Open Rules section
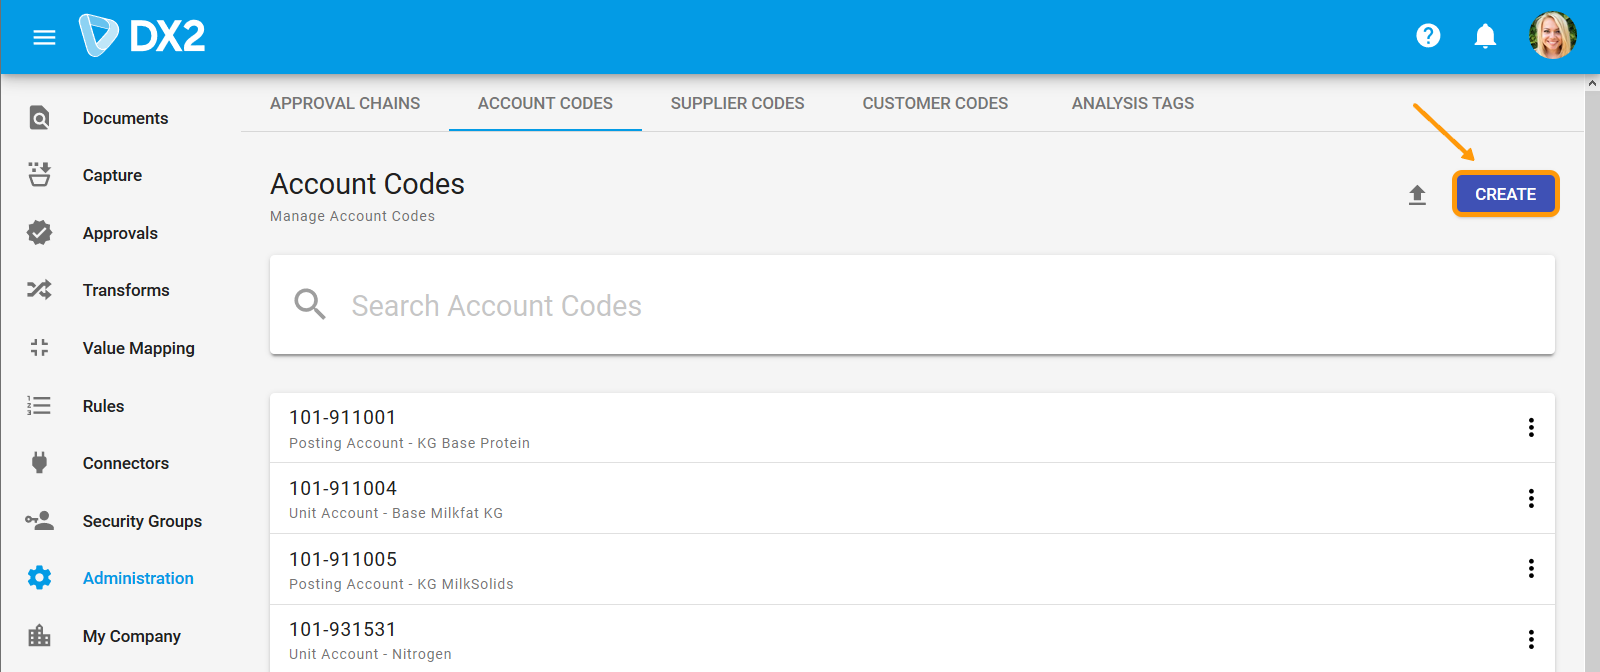Image resolution: width=1600 pixels, height=672 pixels. pyautogui.click(x=103, y=406)
